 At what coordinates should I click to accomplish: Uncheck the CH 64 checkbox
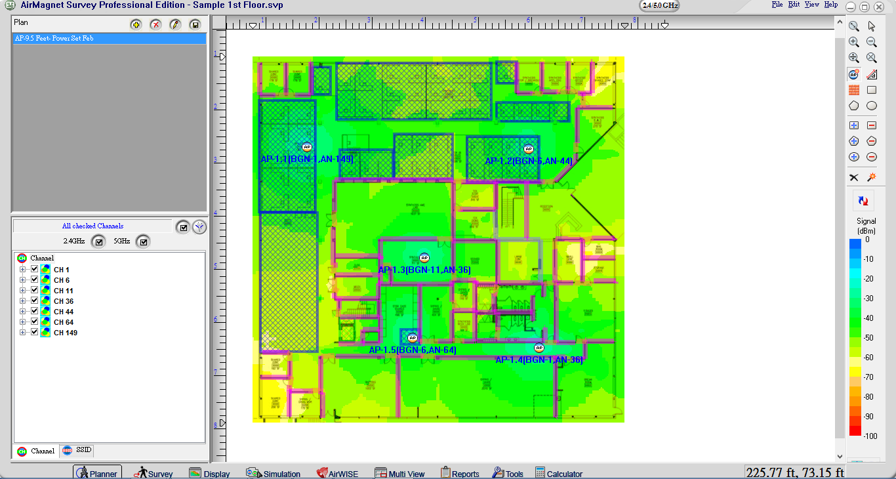point(34,322)
